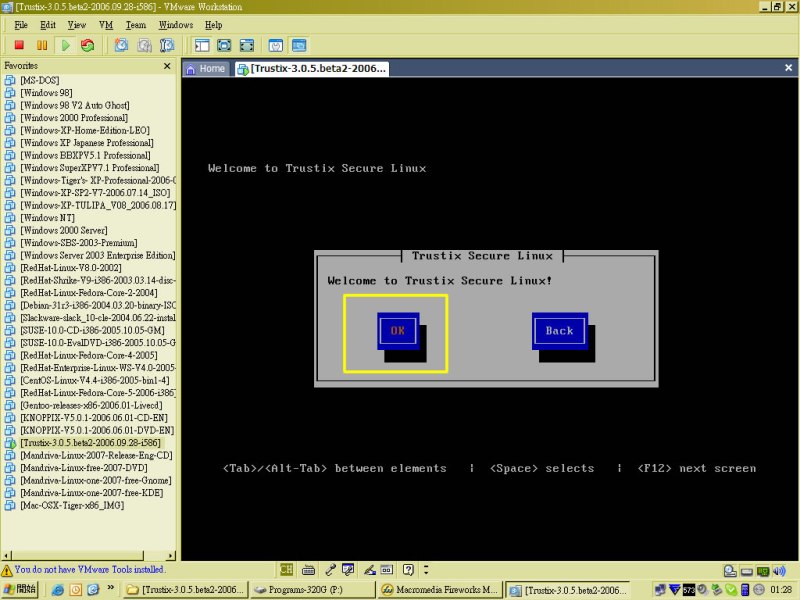Select [RedHat-Linux-Fedora-Core-2-2004] favorite

pyautogui.click(x=89, y=293)
